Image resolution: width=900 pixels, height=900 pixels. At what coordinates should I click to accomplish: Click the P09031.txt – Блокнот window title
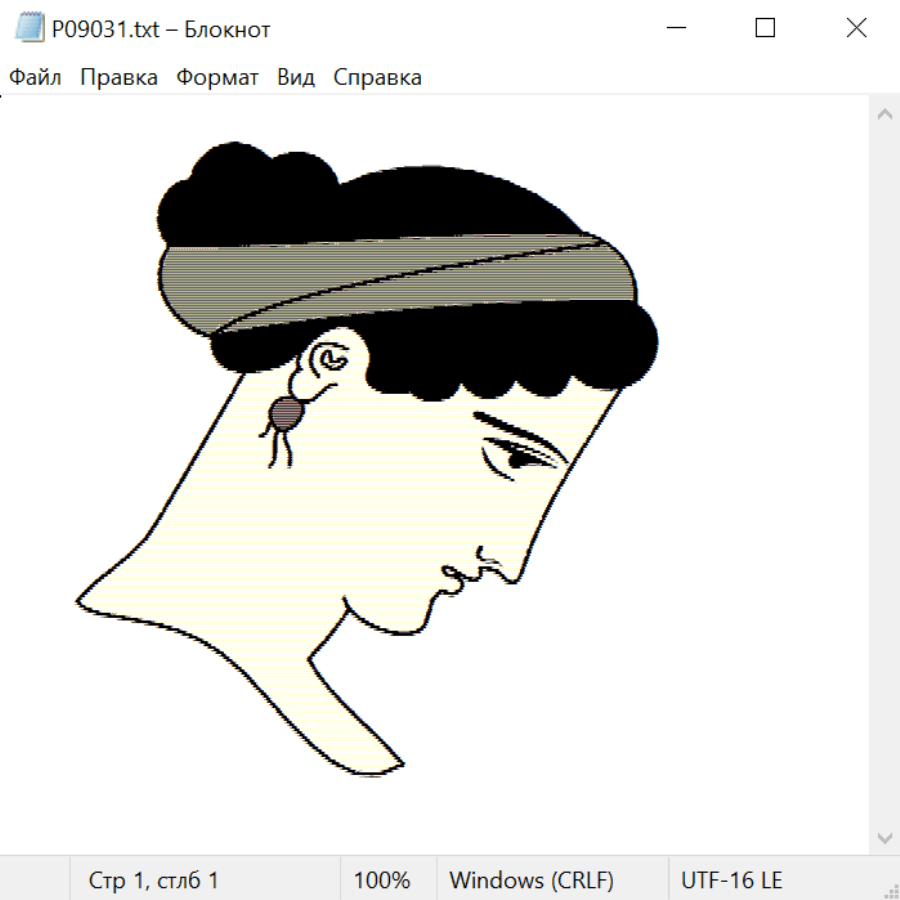(x=161, y=30)
